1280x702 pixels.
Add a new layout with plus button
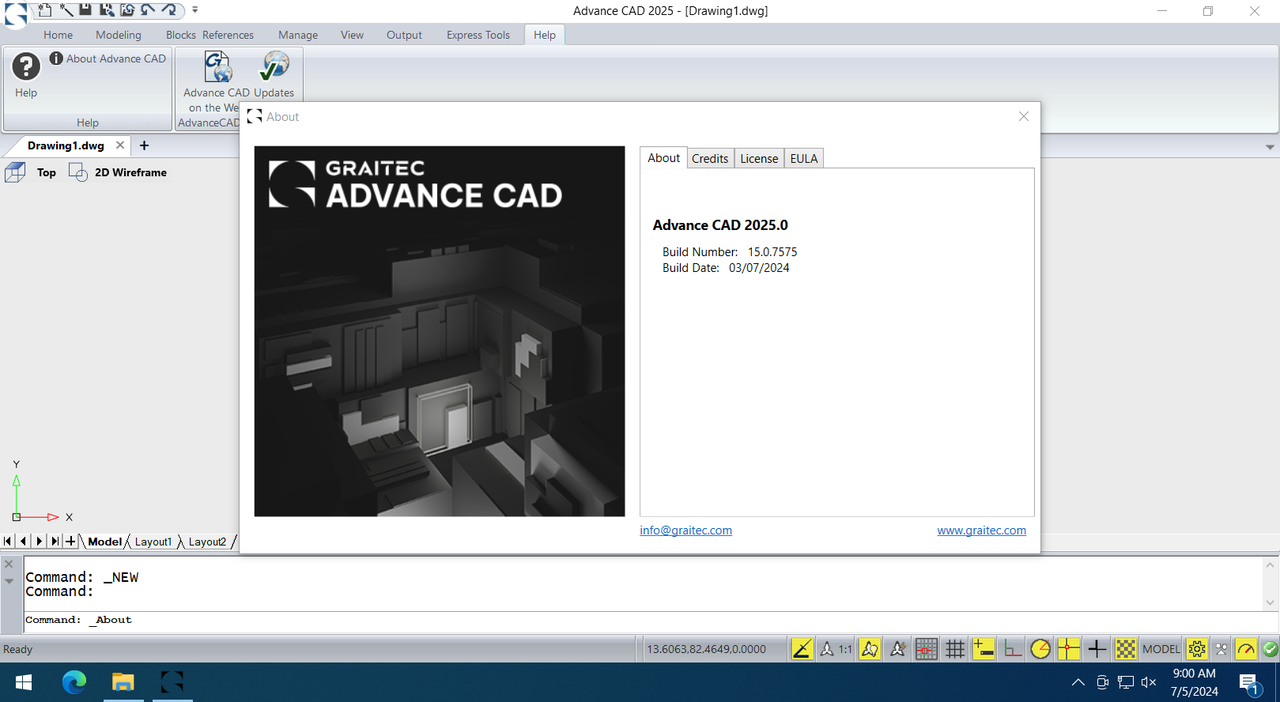click(70, 541)
